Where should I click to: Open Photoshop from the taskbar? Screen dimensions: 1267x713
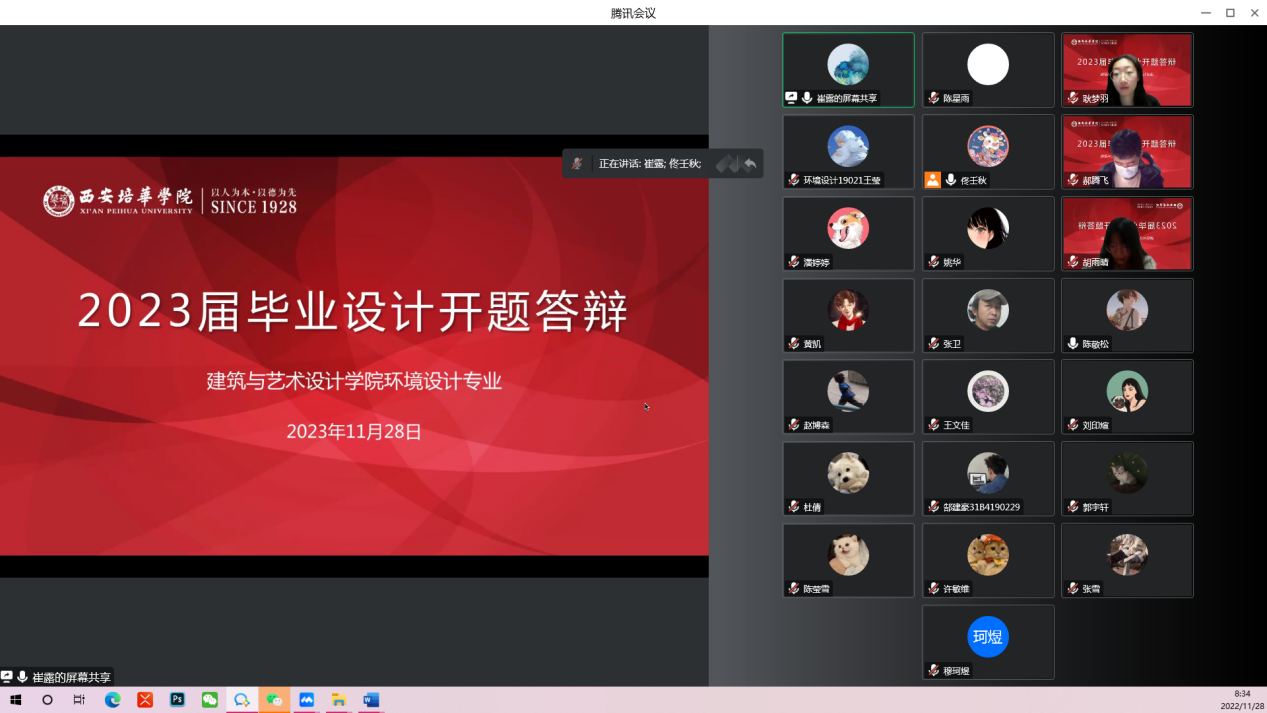click(177, 700)
